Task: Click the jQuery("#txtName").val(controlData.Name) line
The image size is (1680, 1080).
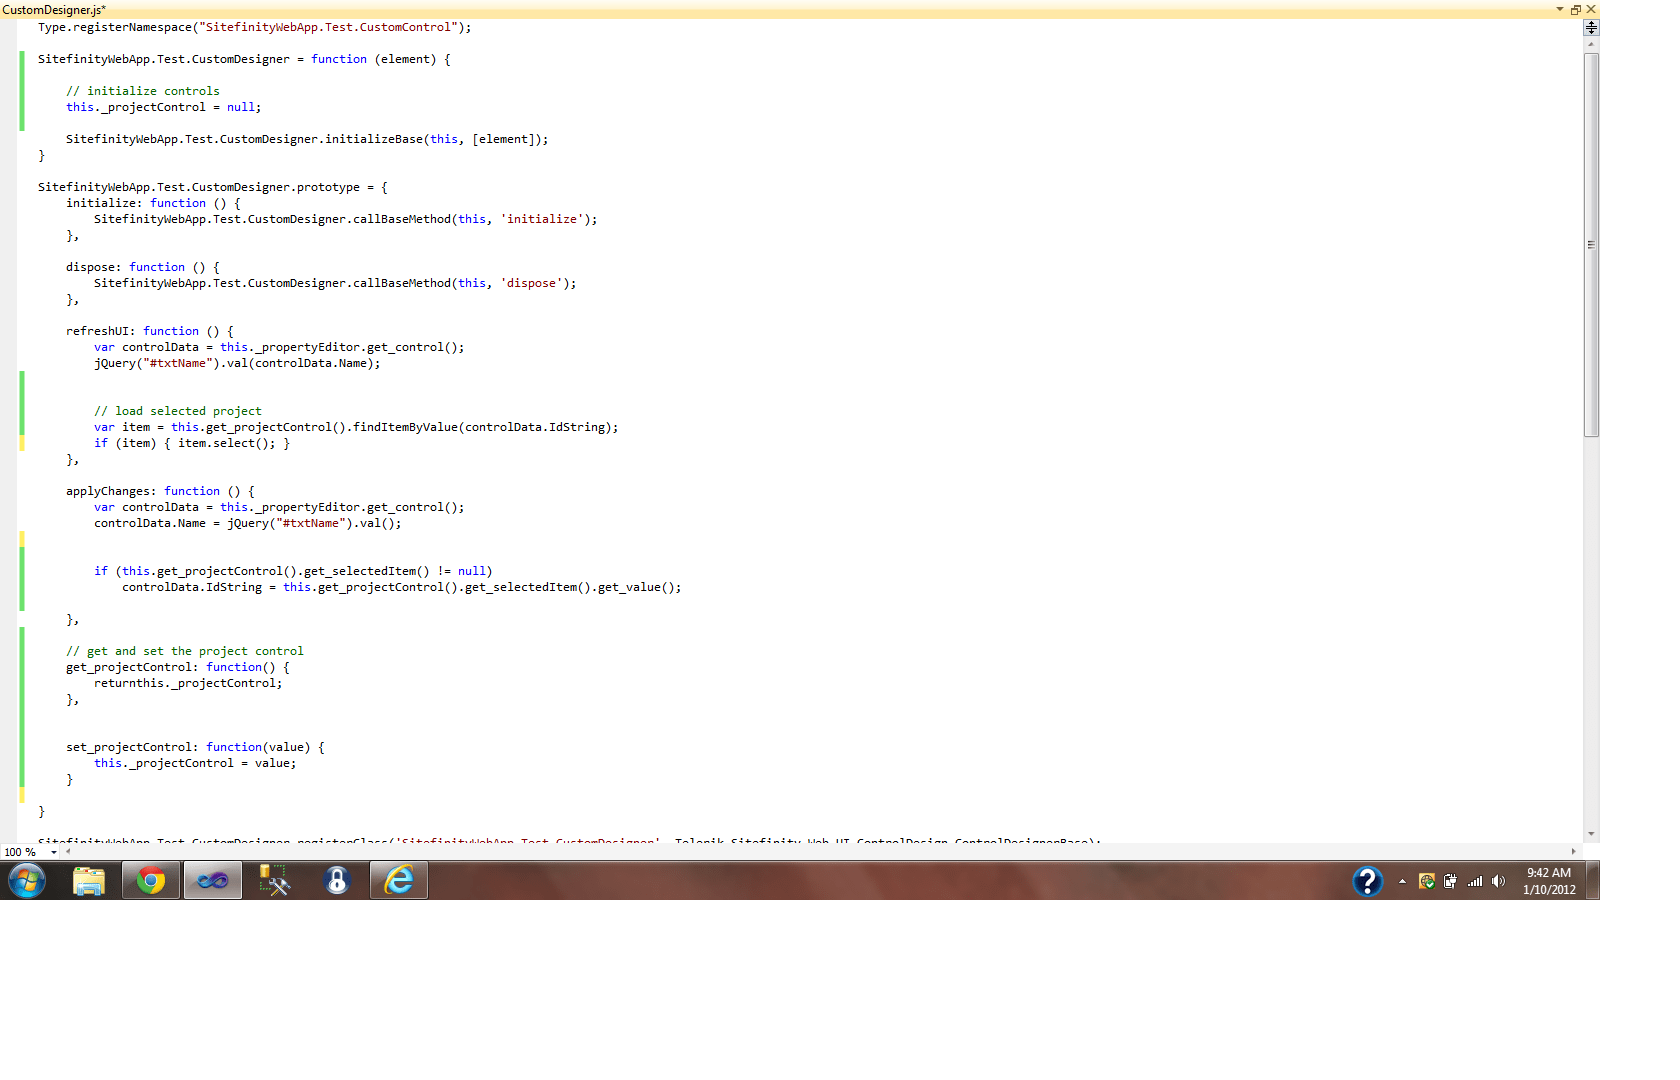Action: [237, 363]
